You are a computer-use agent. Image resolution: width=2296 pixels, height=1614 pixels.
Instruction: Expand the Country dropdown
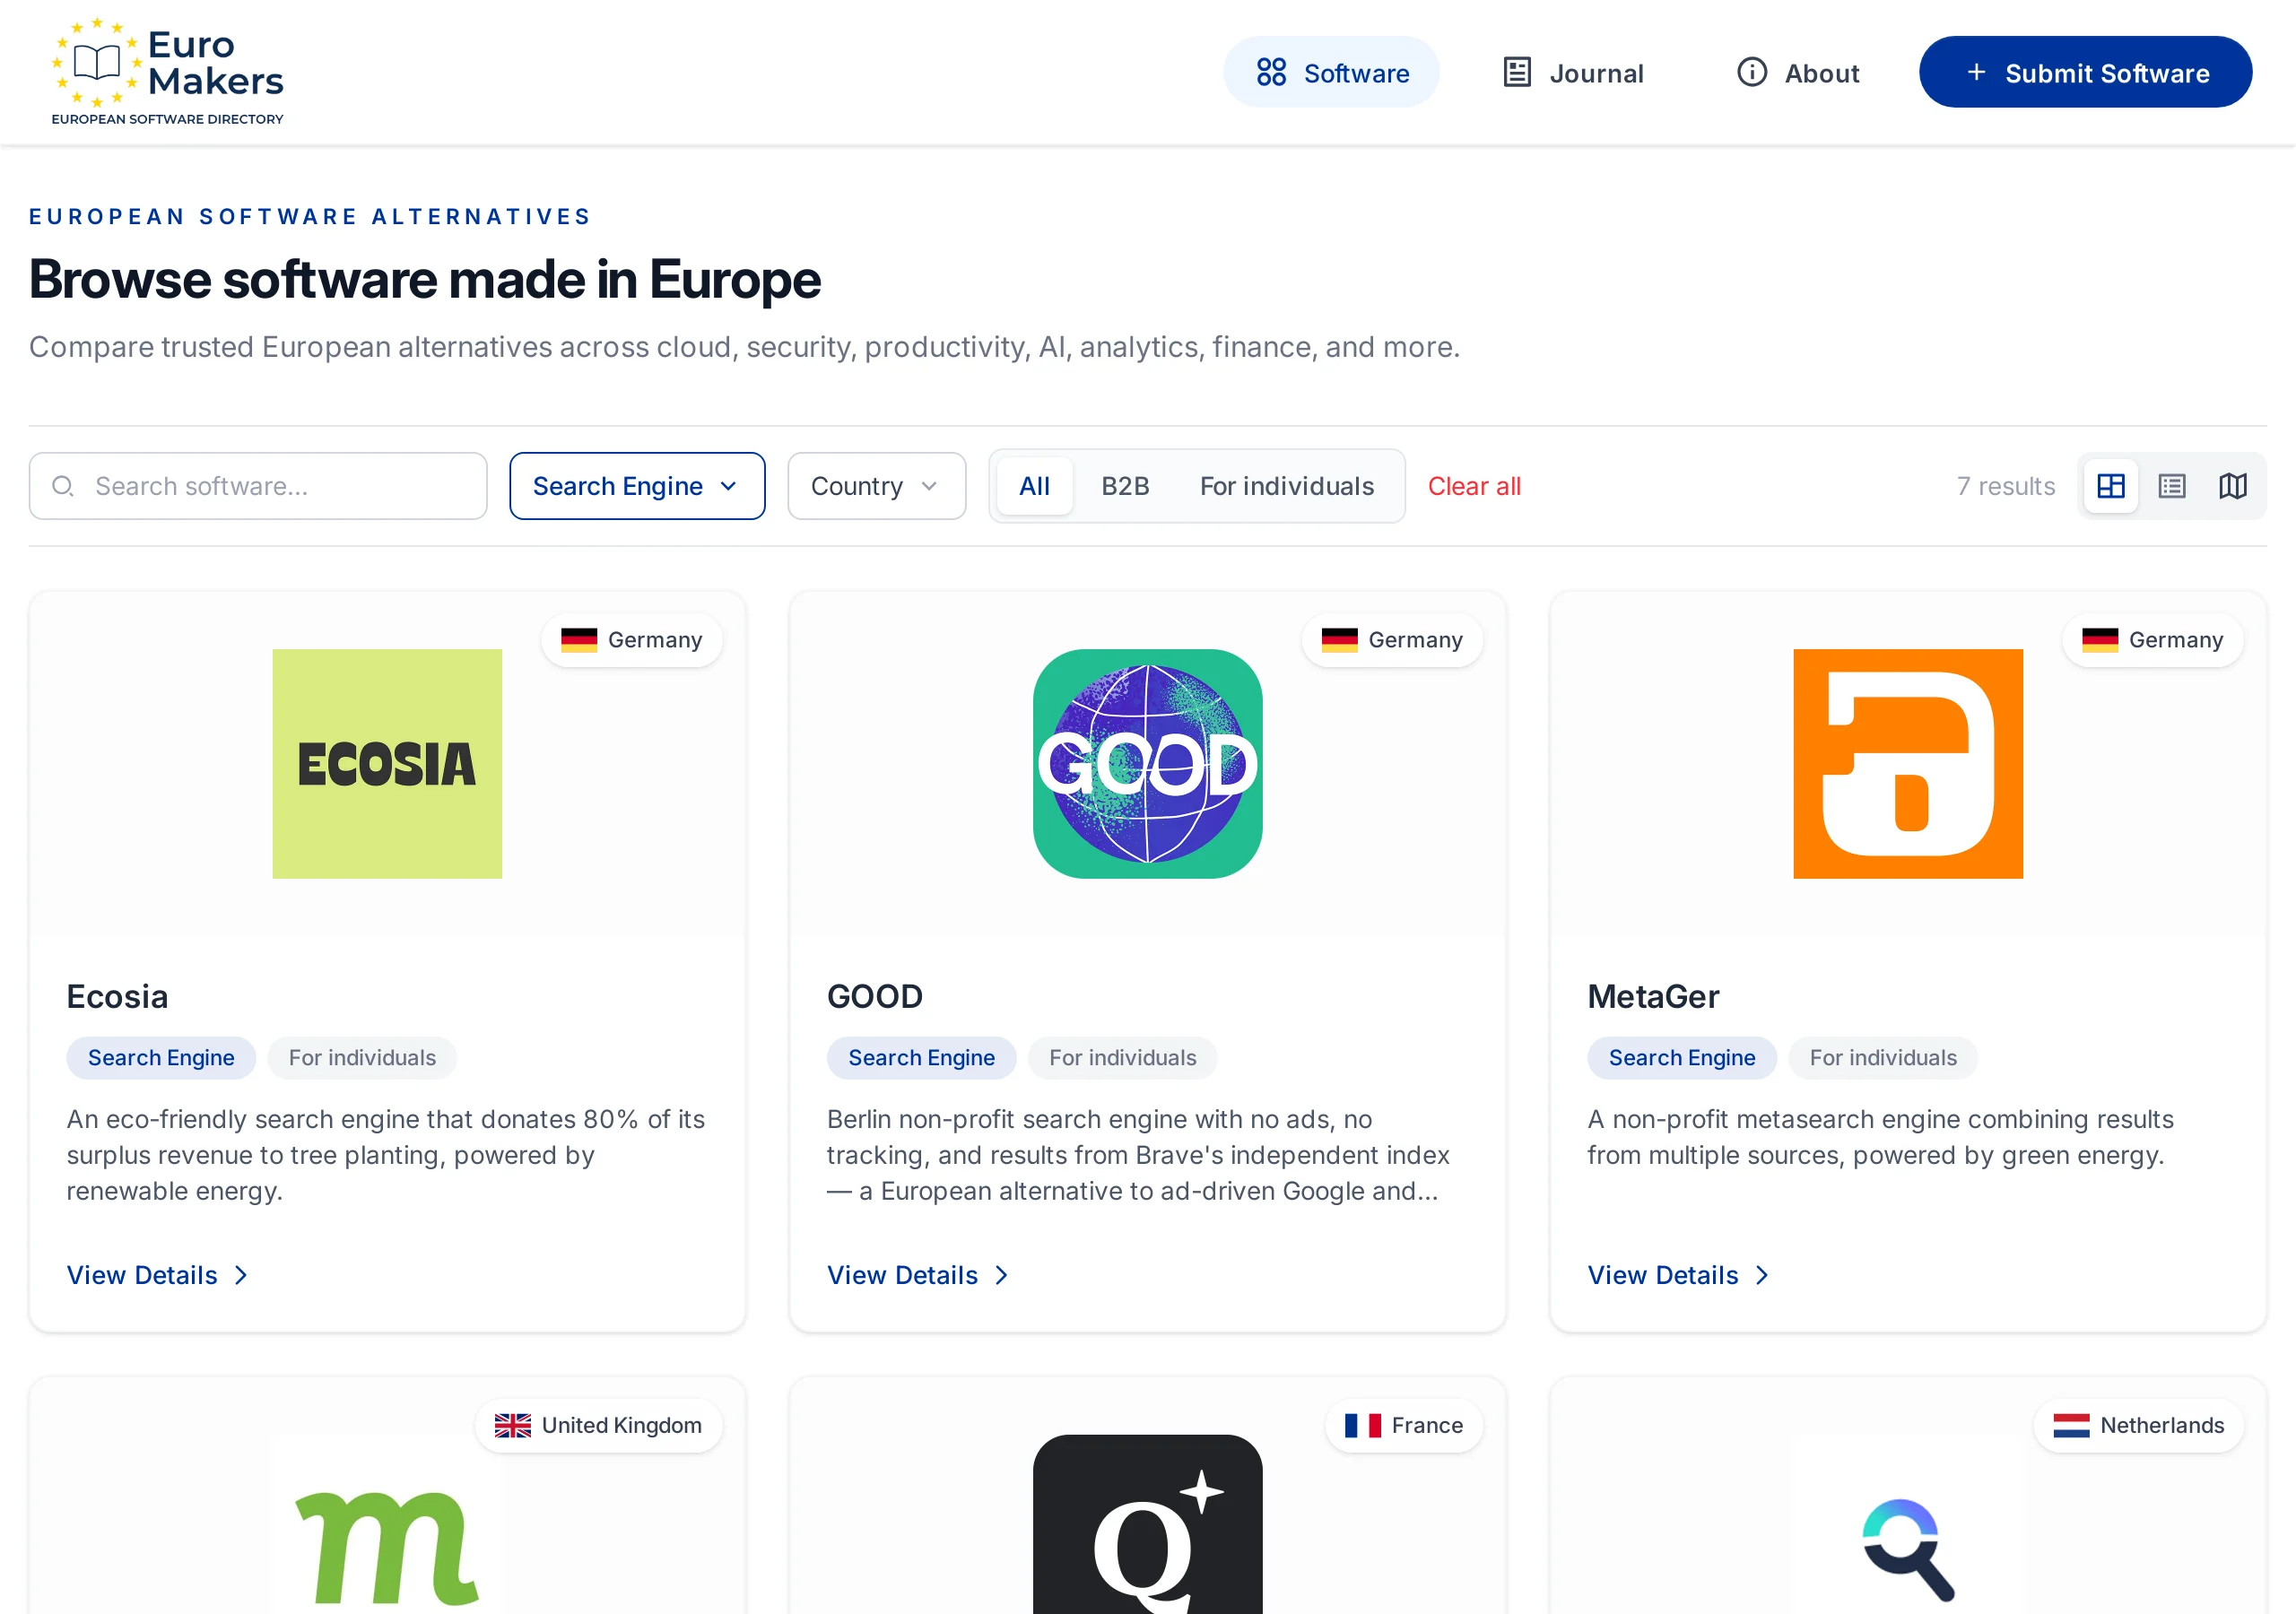877,486
